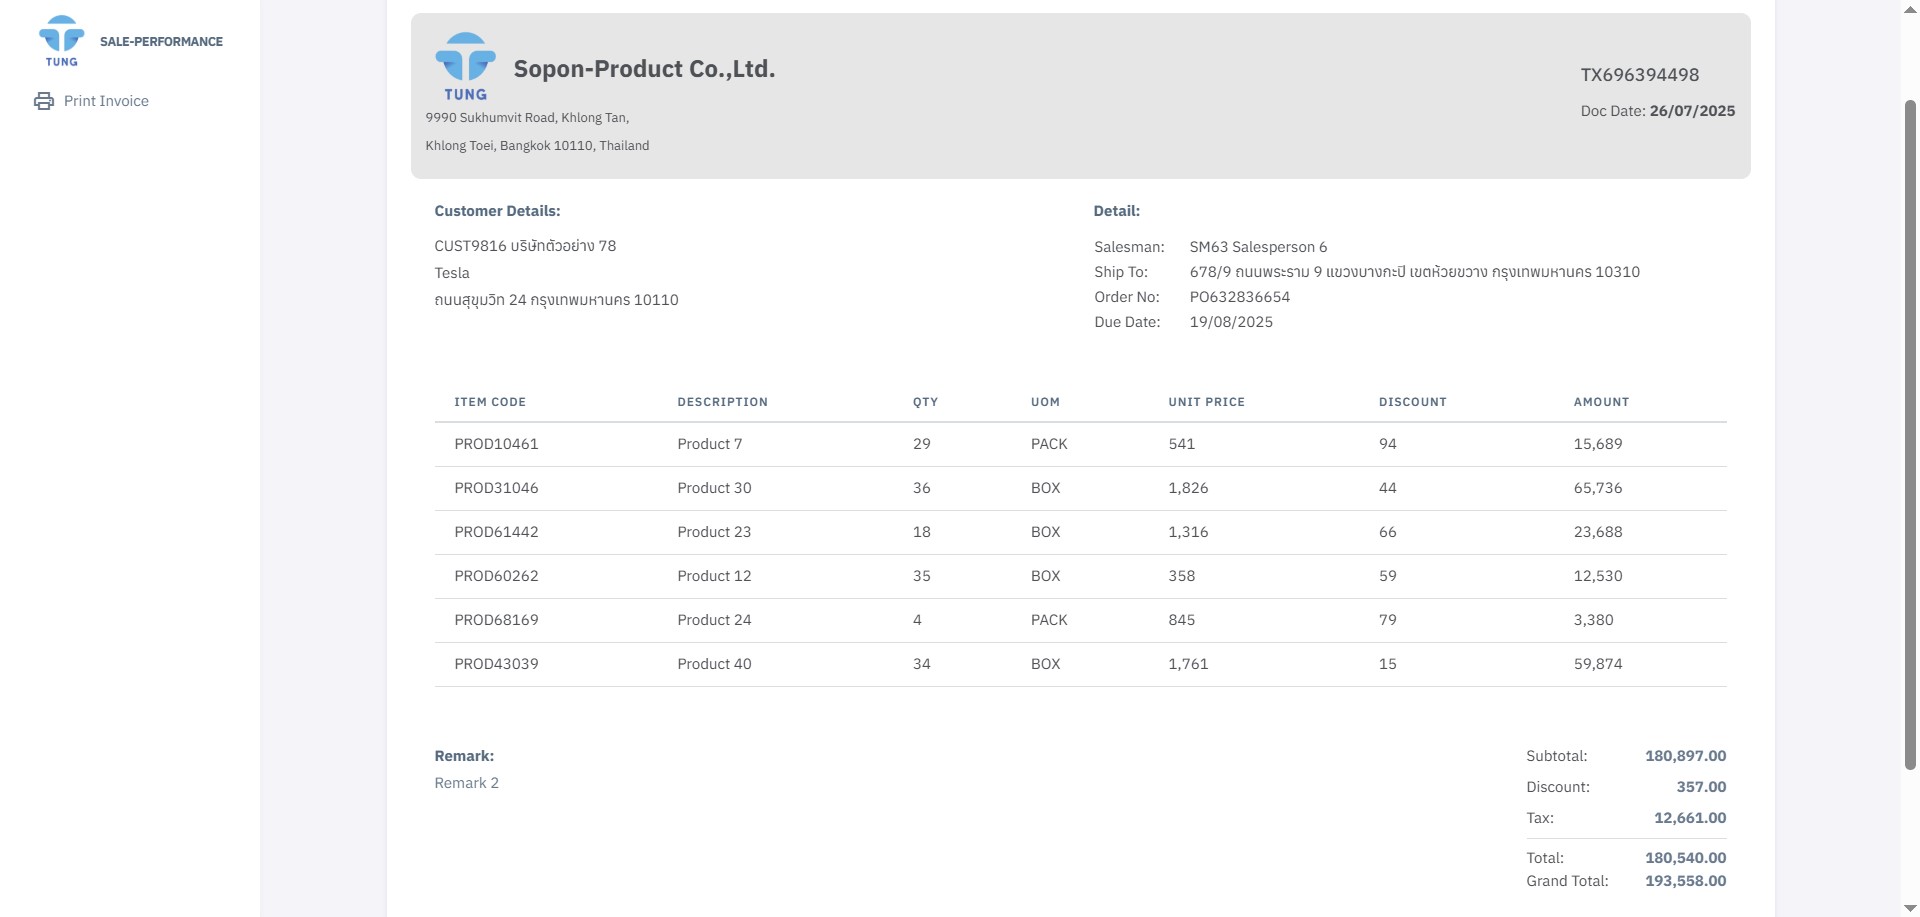Click PACK unit in PROD68169 row
This screenshot has width=1920, height=917.
pyautogui.click(x=1049, y=620)
